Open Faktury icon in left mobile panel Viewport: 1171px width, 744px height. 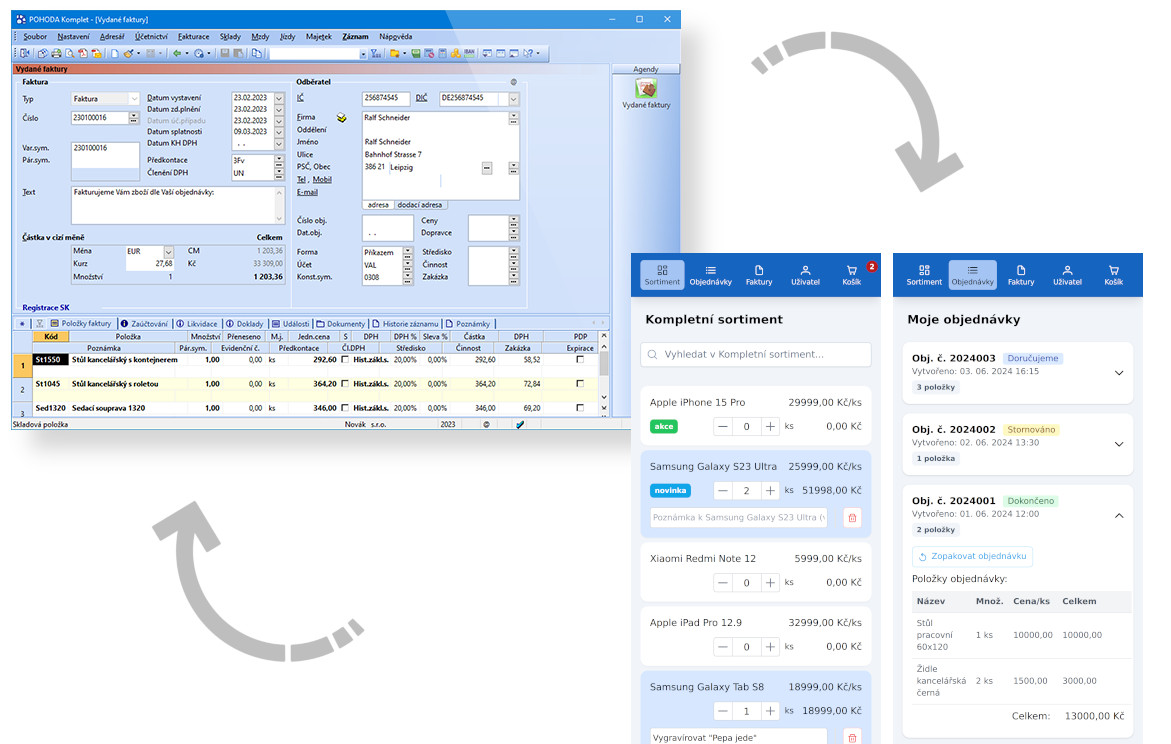pos(759,275)
